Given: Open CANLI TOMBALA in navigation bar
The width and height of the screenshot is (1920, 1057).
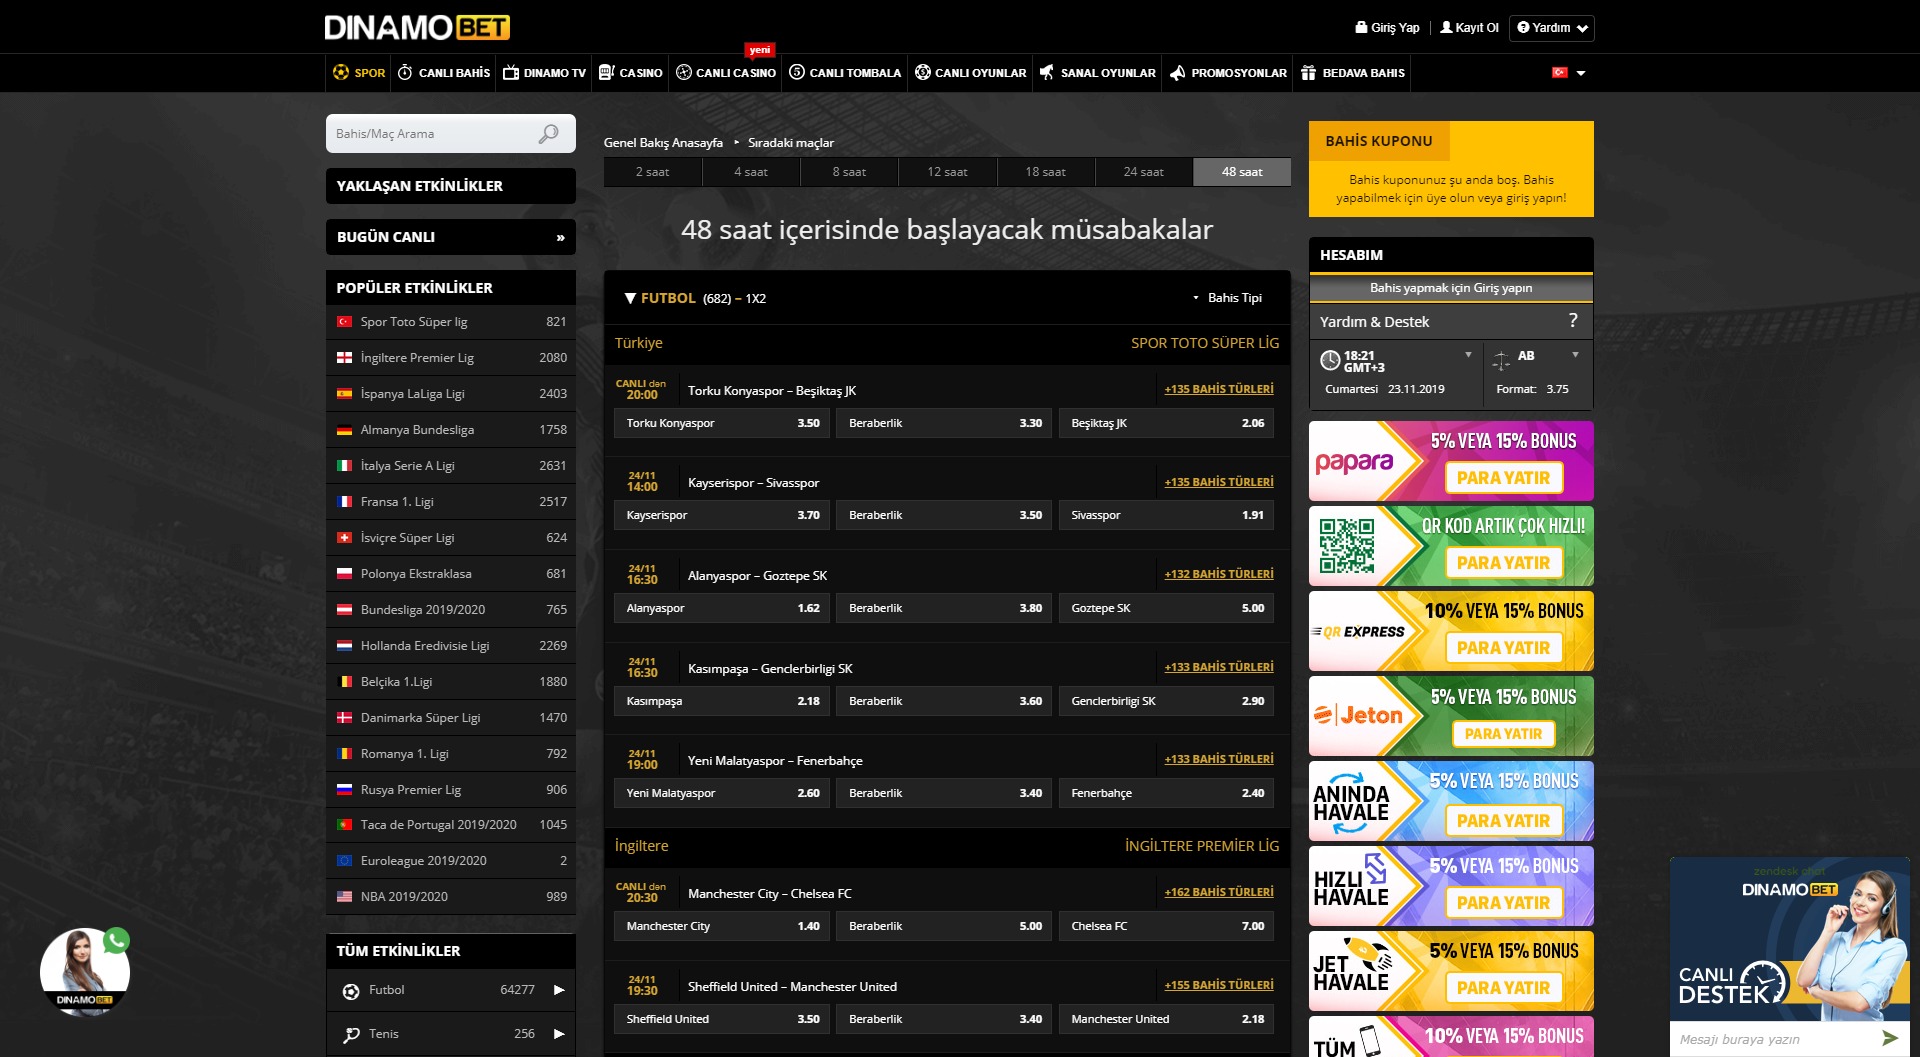Looking at the screenshot, I should point(845,73).
